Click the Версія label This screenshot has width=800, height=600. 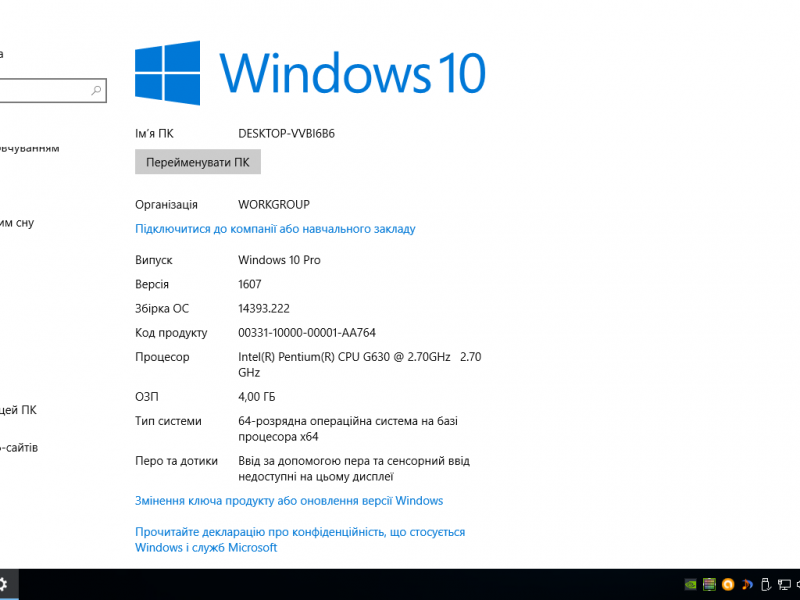pyautogui.click(x=152, y=284)
